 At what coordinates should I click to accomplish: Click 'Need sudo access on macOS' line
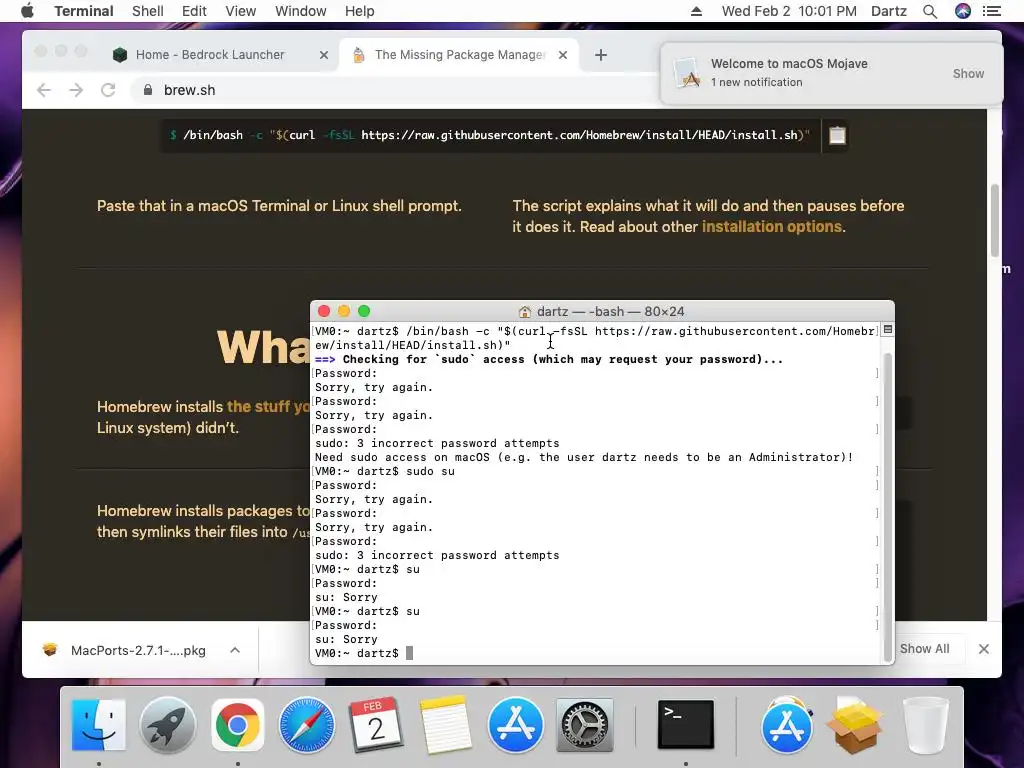click(x=584, y=457)
